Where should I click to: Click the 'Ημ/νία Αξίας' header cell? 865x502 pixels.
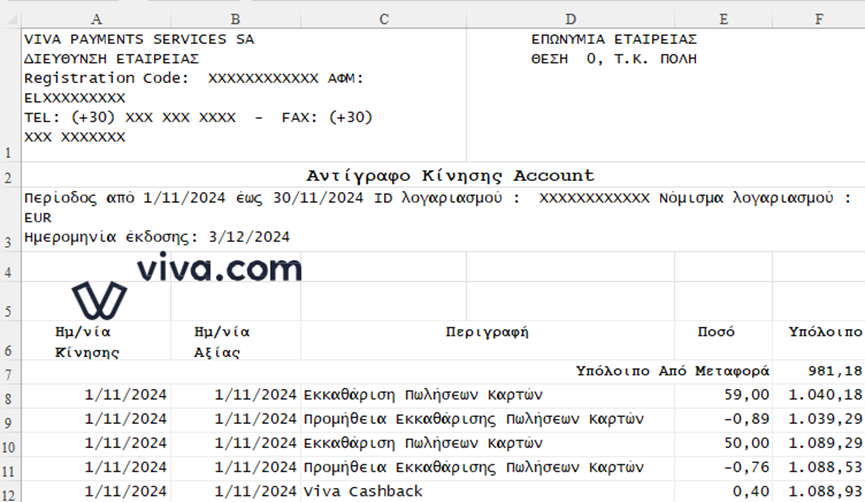[x=236, y=341]
